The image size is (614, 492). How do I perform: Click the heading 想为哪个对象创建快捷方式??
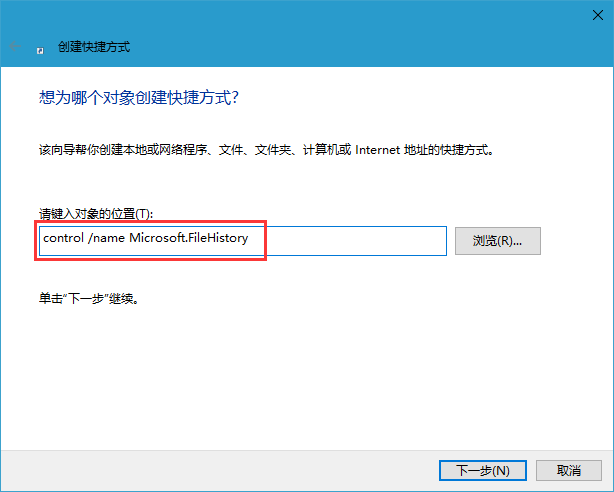point(139,98)
